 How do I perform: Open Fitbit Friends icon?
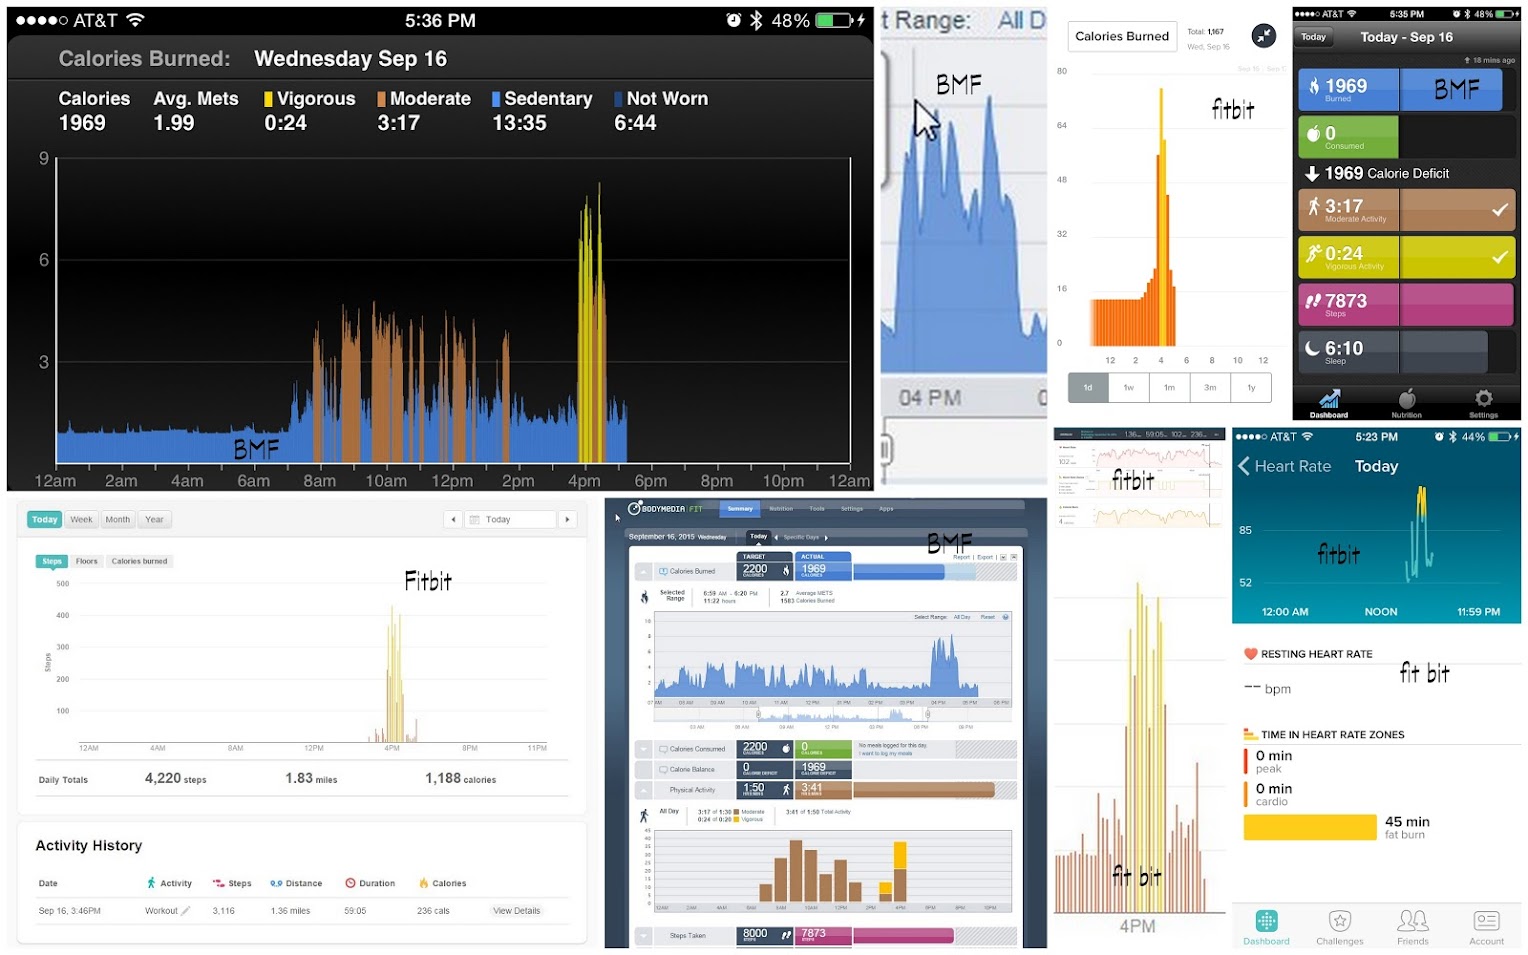click(x=1413, y=920)
